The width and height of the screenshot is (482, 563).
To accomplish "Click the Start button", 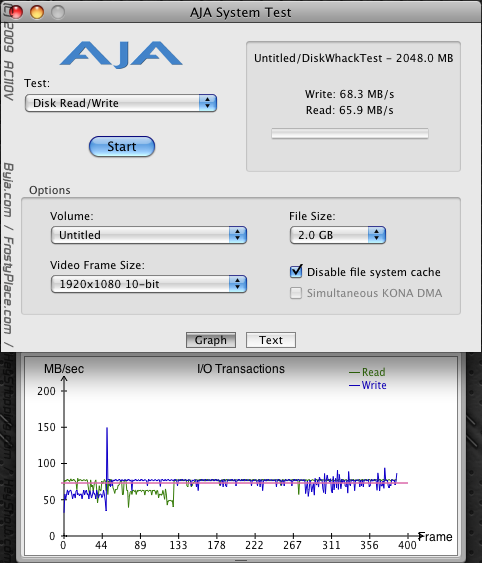I will 122,146.
